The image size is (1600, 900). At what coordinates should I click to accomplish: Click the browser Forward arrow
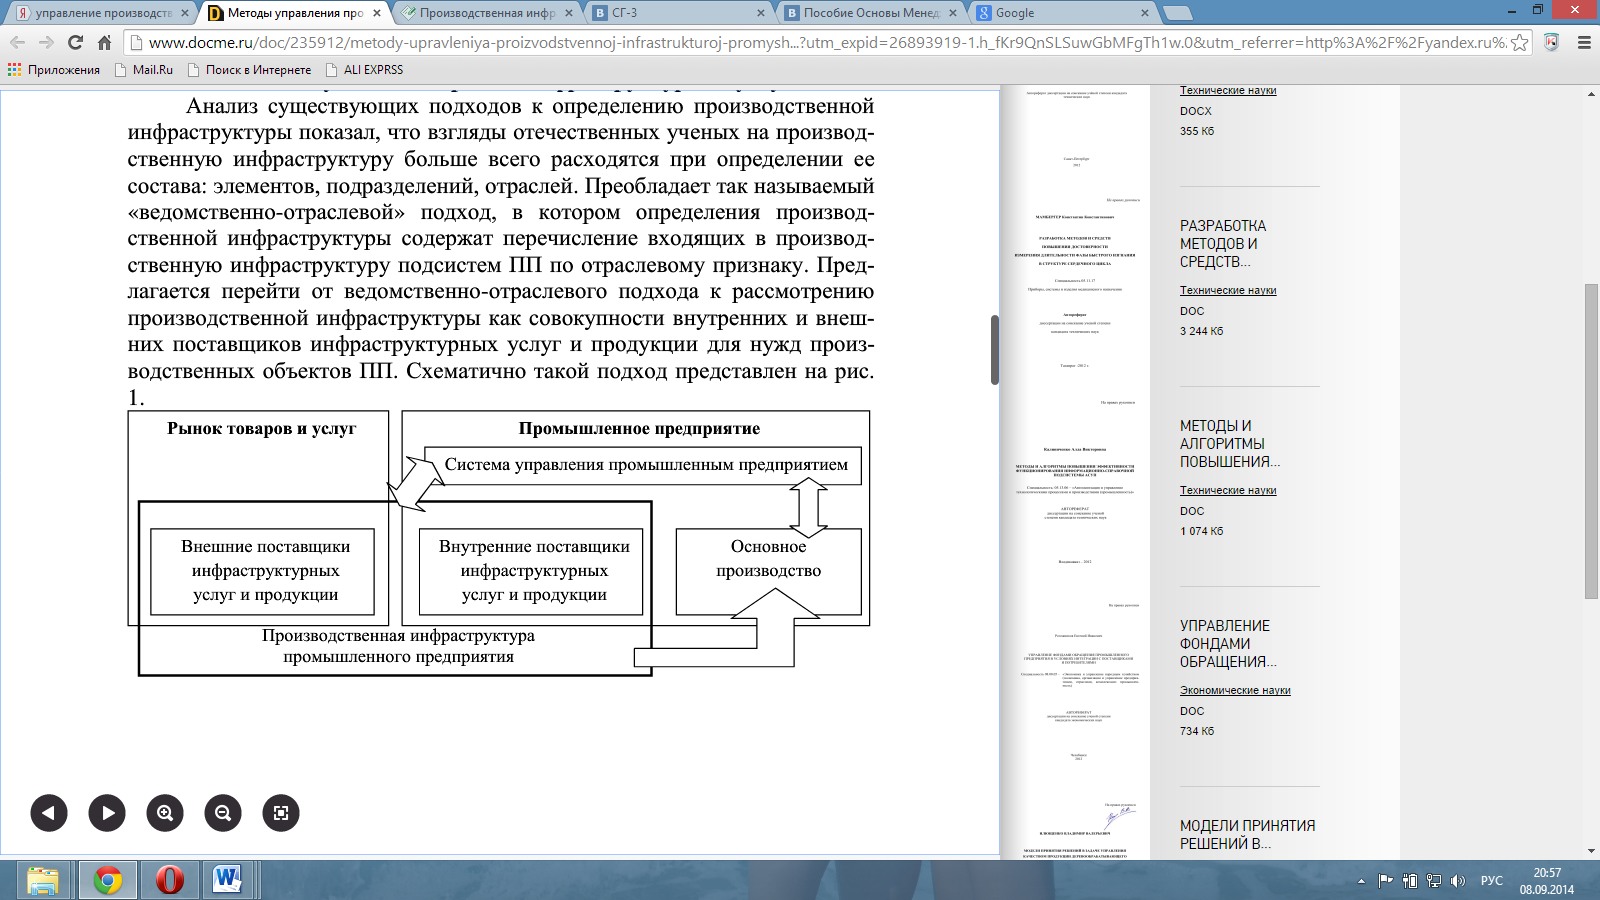point(46,42)
